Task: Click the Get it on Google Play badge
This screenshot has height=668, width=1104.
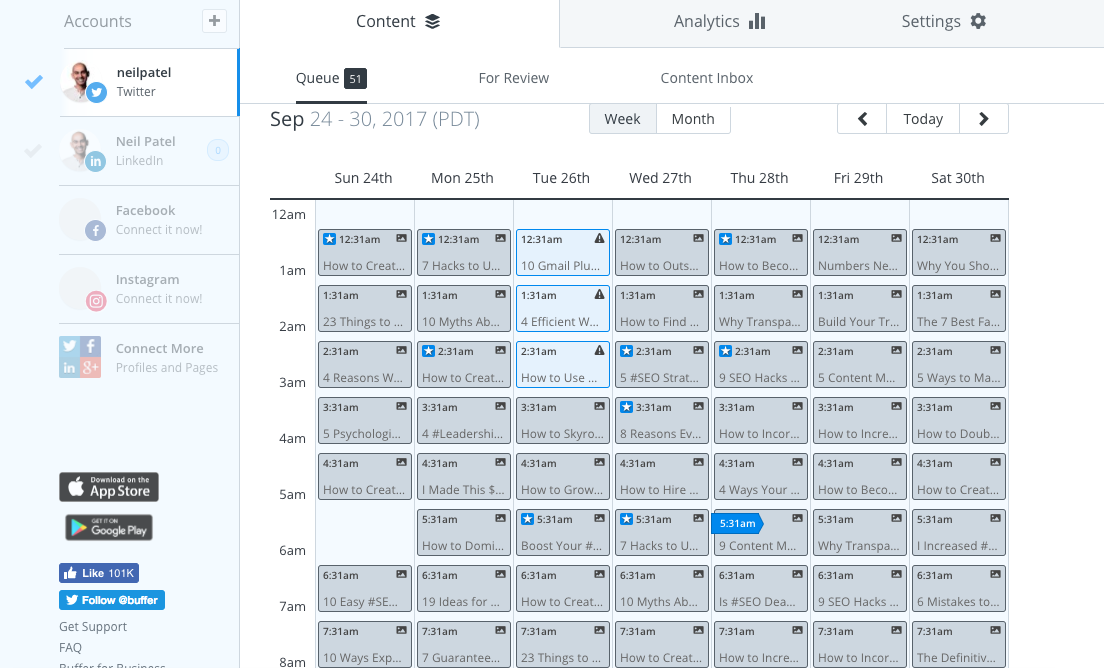Action: point(109,528)
